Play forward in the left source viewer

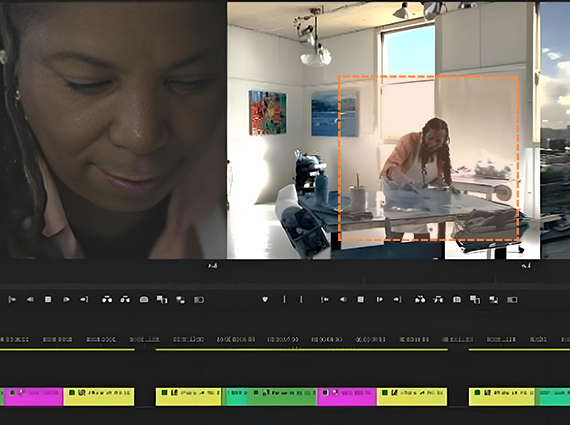pyautogui.click(x=66, y=299)
